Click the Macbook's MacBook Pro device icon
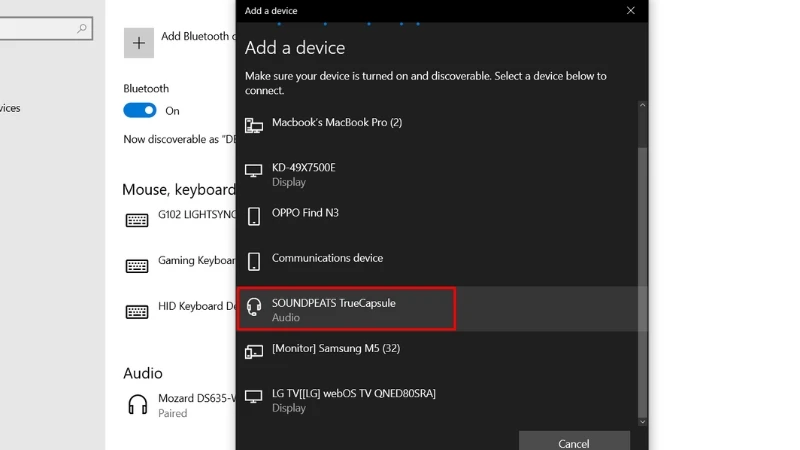800x450 pixels. [x=254, y=125]
